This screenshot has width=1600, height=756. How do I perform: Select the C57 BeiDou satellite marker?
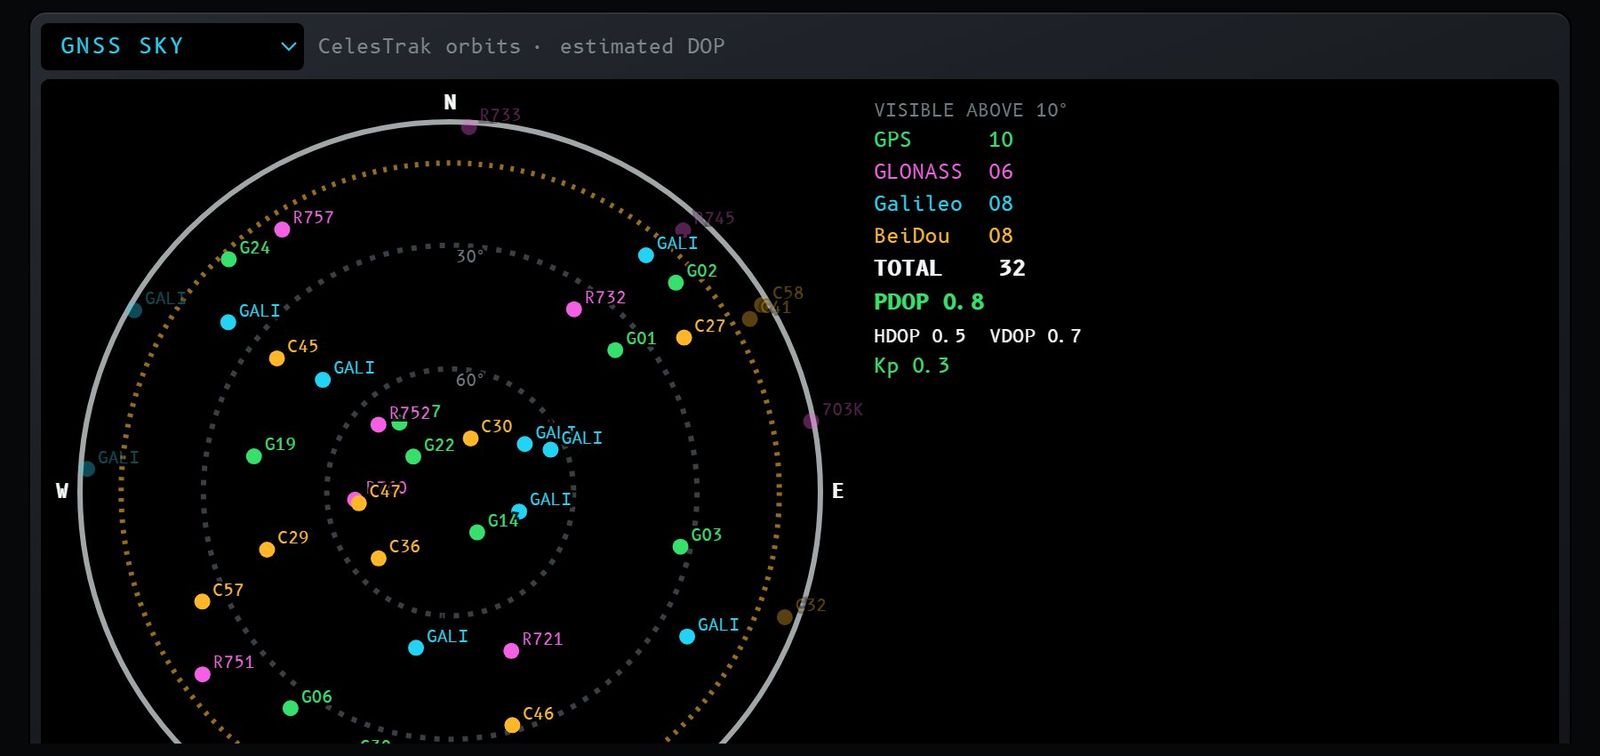click(202, 602)
